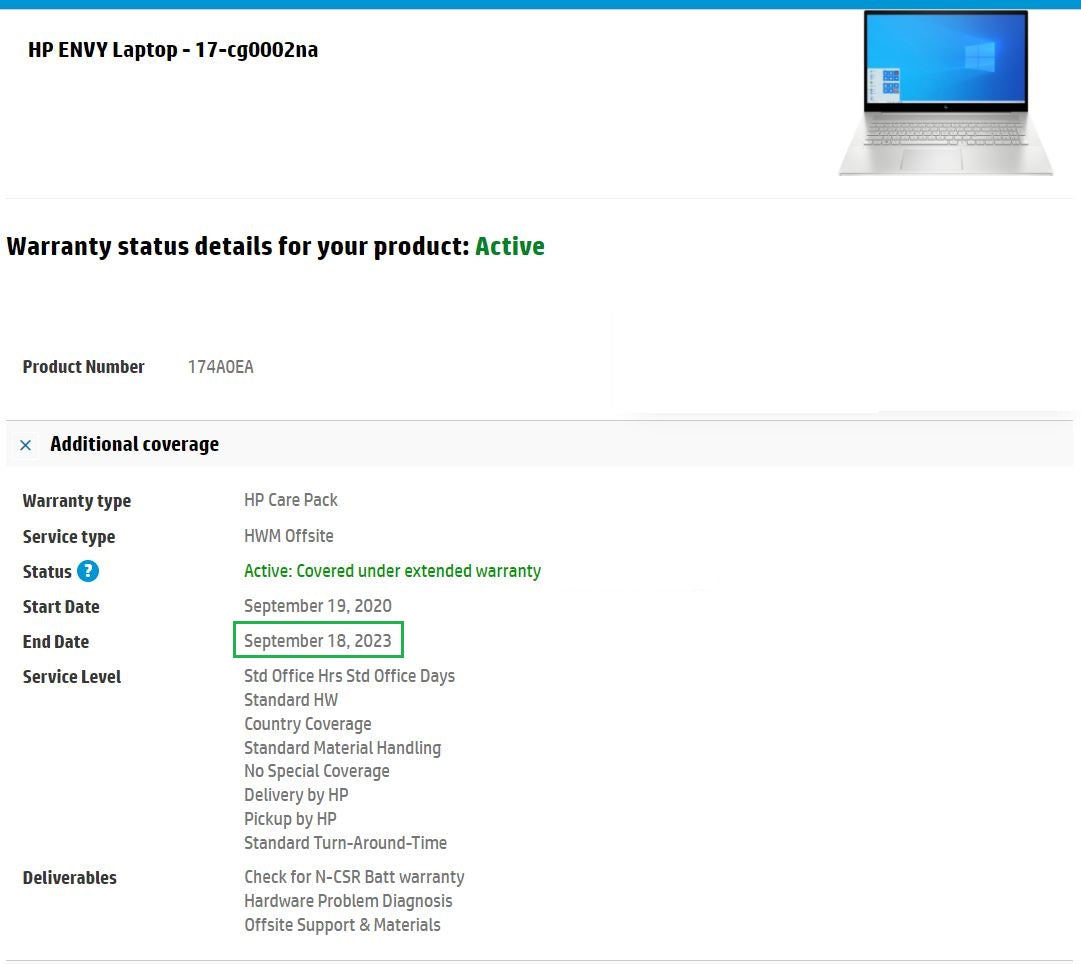Select the HP ENVY Laptop product title

(x=173, y=50)
